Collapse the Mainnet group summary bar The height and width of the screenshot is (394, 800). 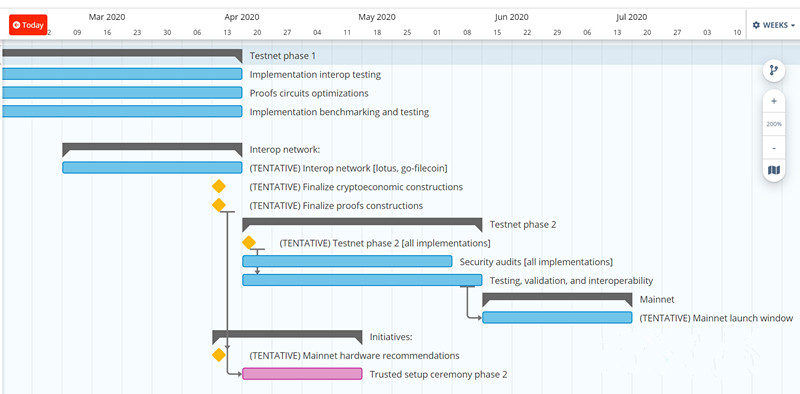coord(557,299)
